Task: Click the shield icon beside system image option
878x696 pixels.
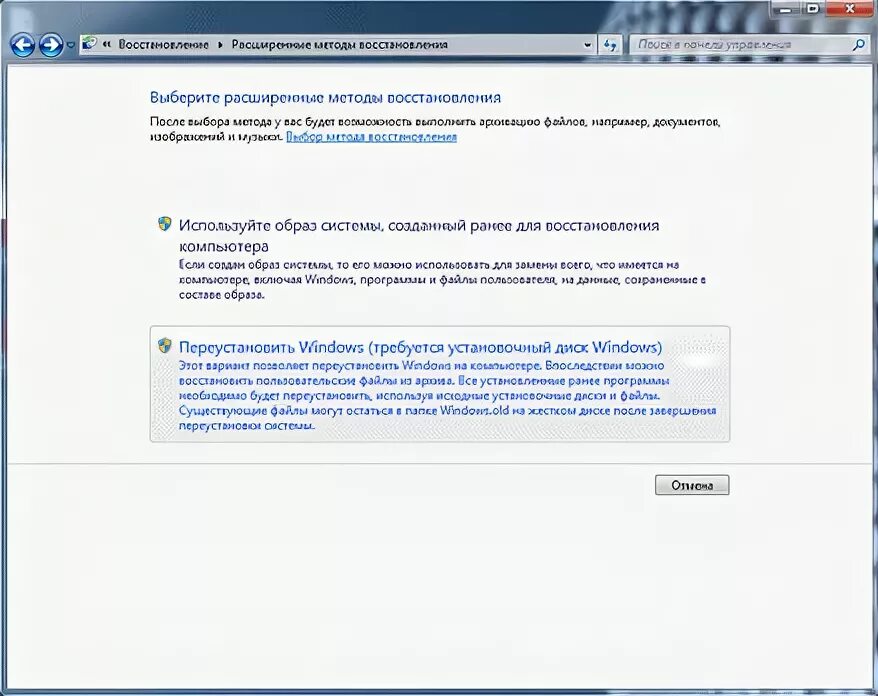Action: [x=164, y=225]
